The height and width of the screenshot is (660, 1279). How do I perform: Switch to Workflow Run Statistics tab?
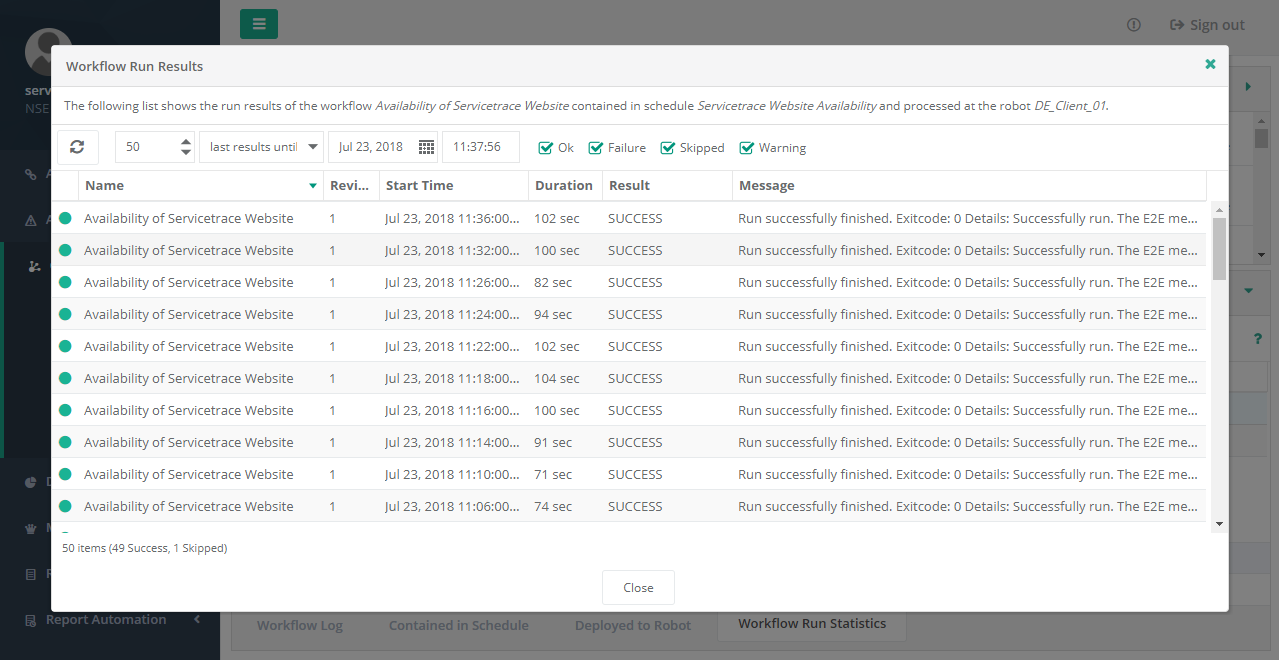coord(812,624)
